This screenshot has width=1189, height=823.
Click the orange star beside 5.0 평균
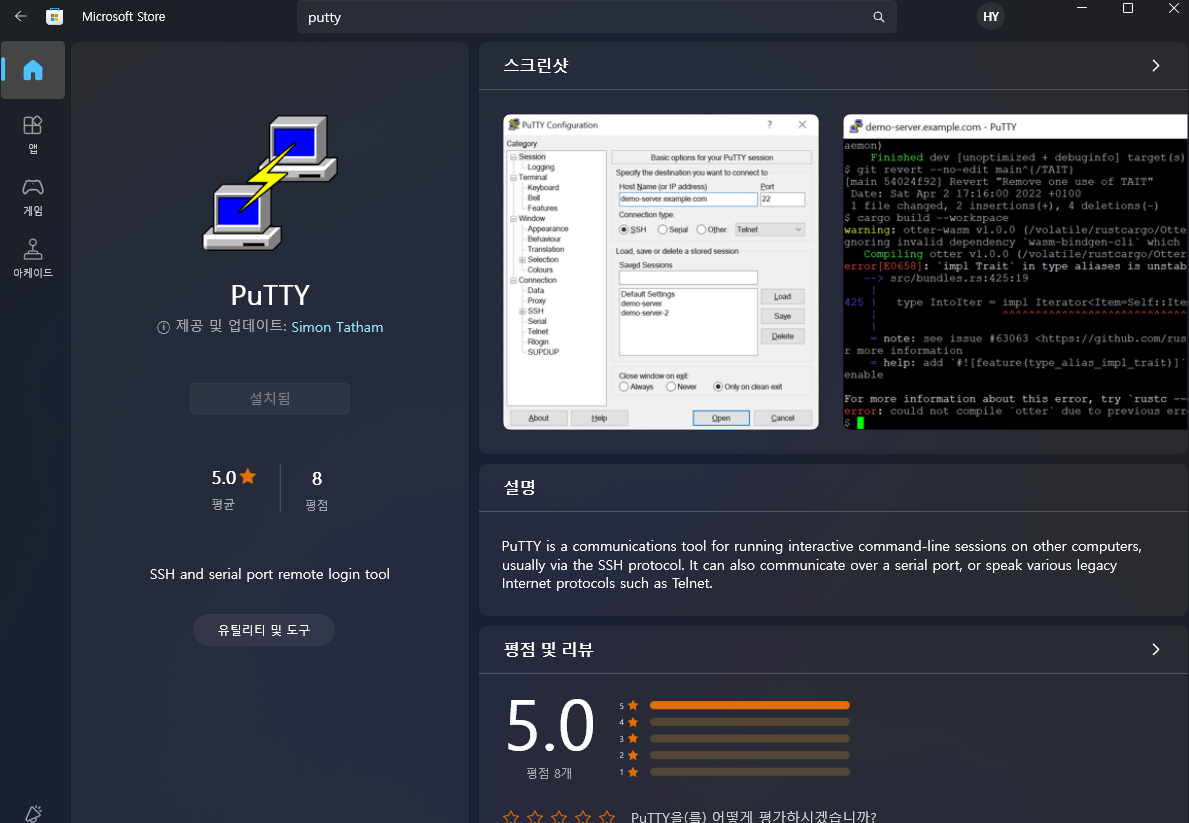(248, 476)
